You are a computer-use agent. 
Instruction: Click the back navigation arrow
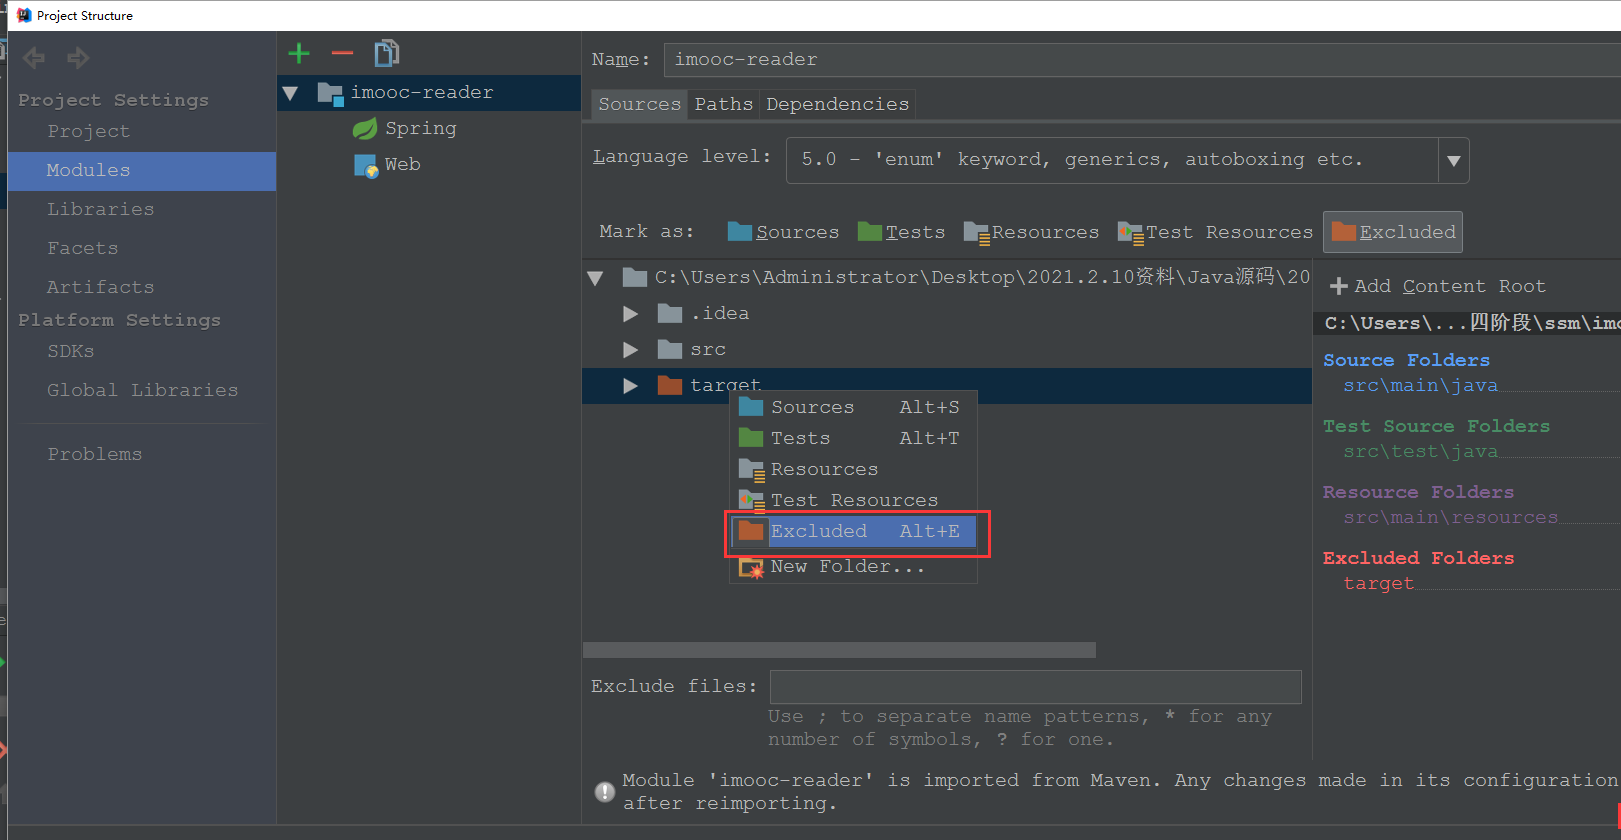coord(34,58)
